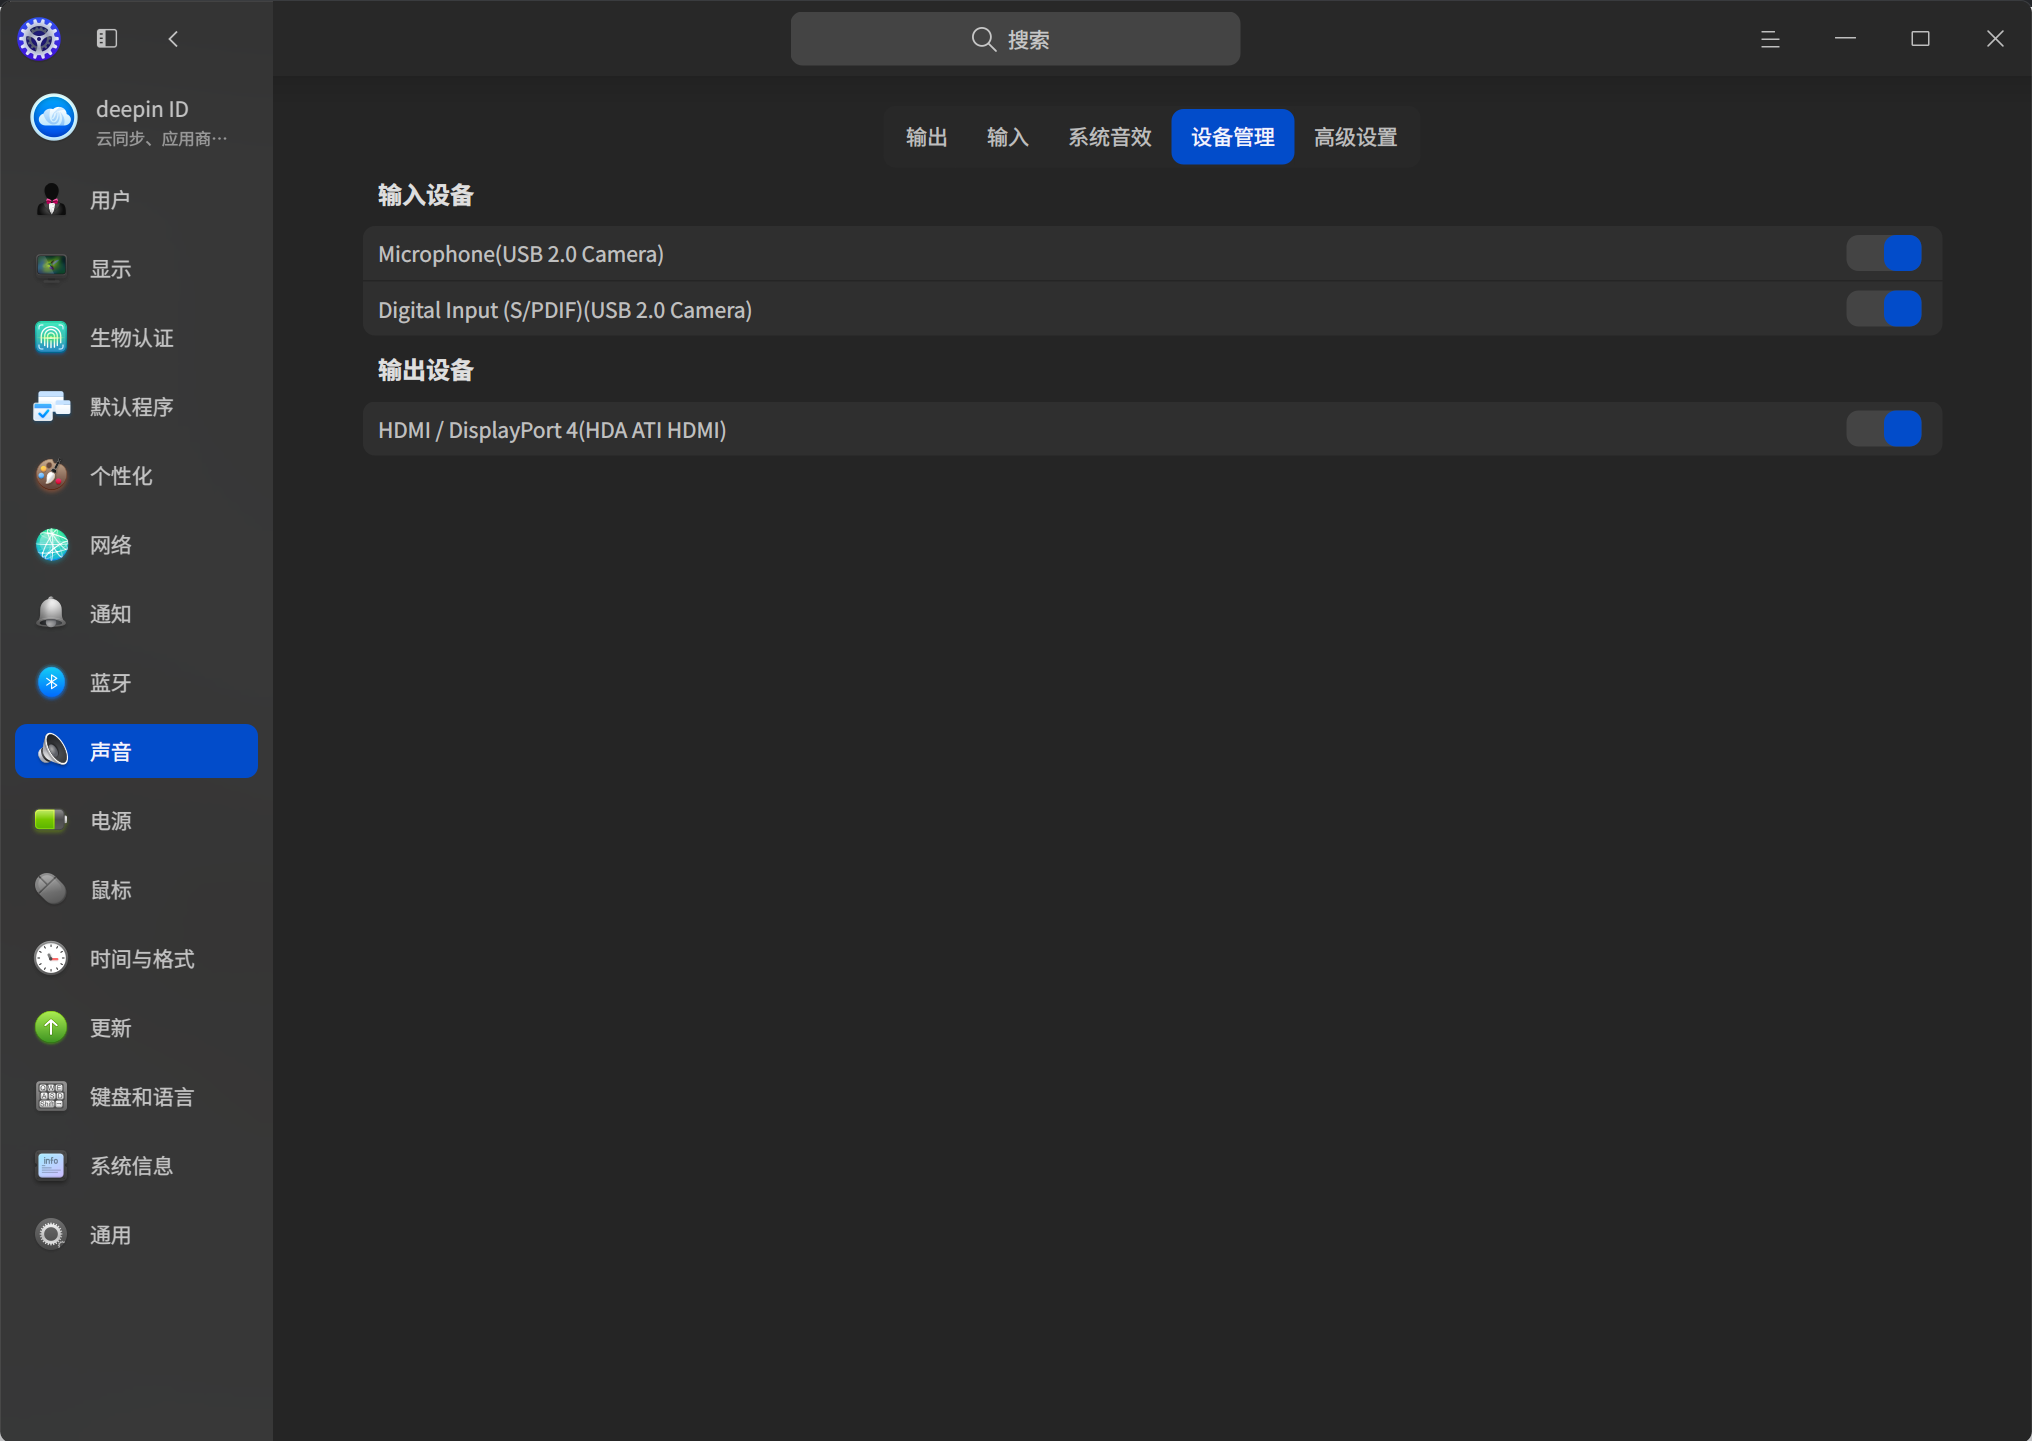This screenshot has width=2032, height=1441.
Task: Click the Power (电源) battery icon
Action: 51,820
